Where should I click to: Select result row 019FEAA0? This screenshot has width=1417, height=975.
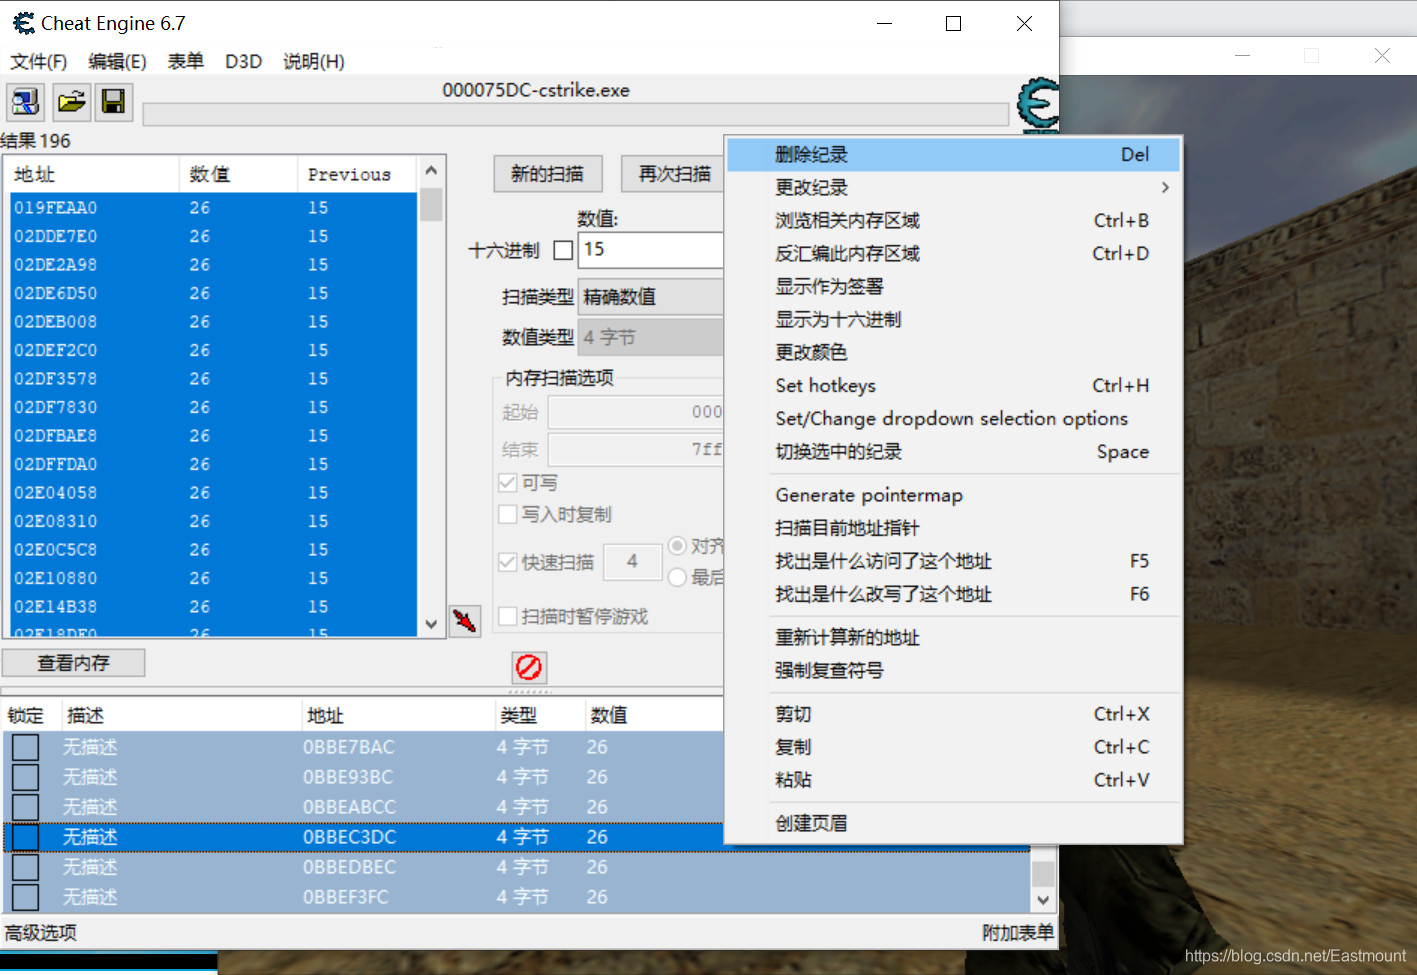tap(213, 208)
